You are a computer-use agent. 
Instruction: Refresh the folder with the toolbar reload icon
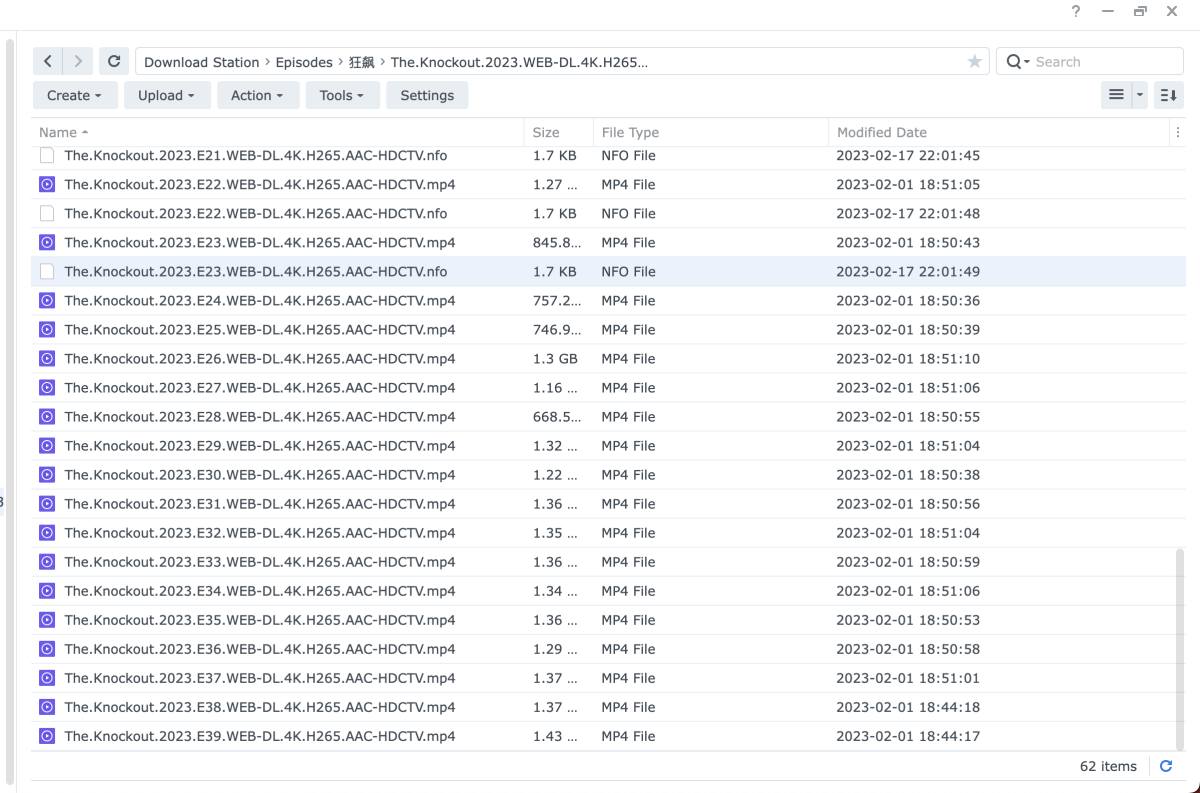(114, 61)
